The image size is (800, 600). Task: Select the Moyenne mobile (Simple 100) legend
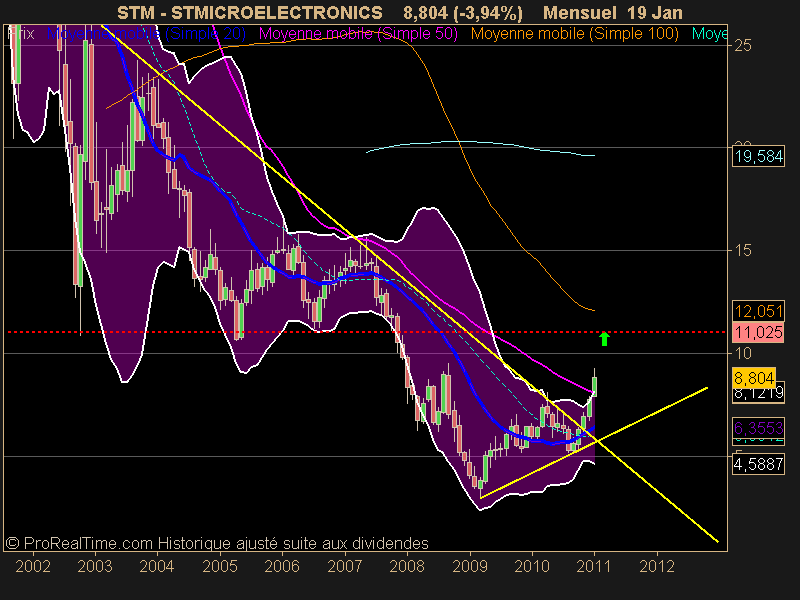[574, 34]
